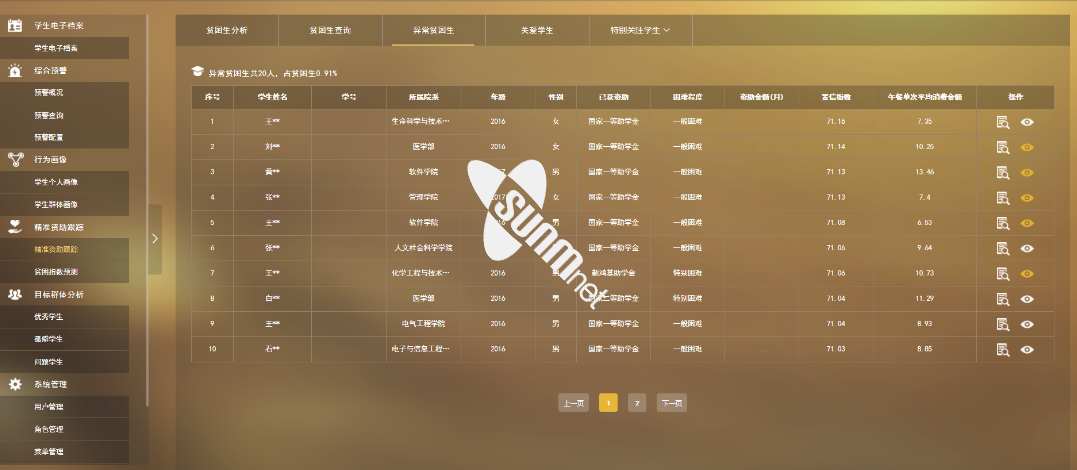The width and height of the screenshot is (1077, 470).
Task: Switch to the 关爱学生 tab
Action: coord(536,30)
